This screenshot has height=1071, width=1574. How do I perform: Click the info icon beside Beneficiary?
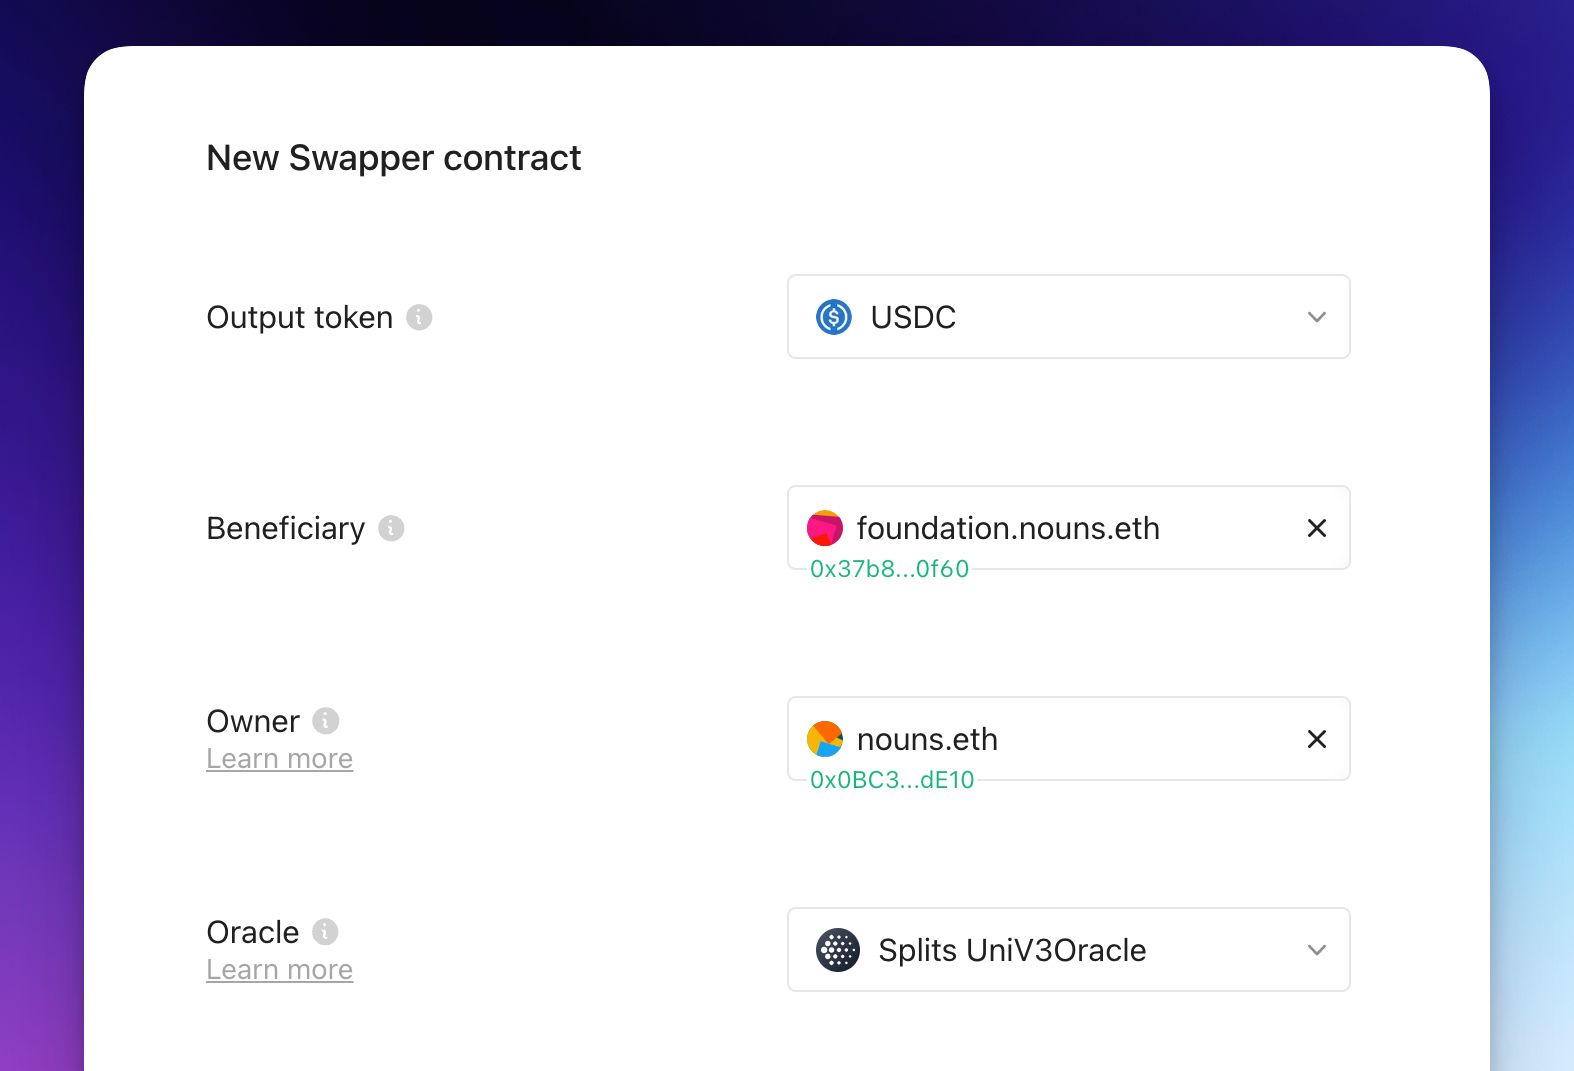tap(391, 528)
